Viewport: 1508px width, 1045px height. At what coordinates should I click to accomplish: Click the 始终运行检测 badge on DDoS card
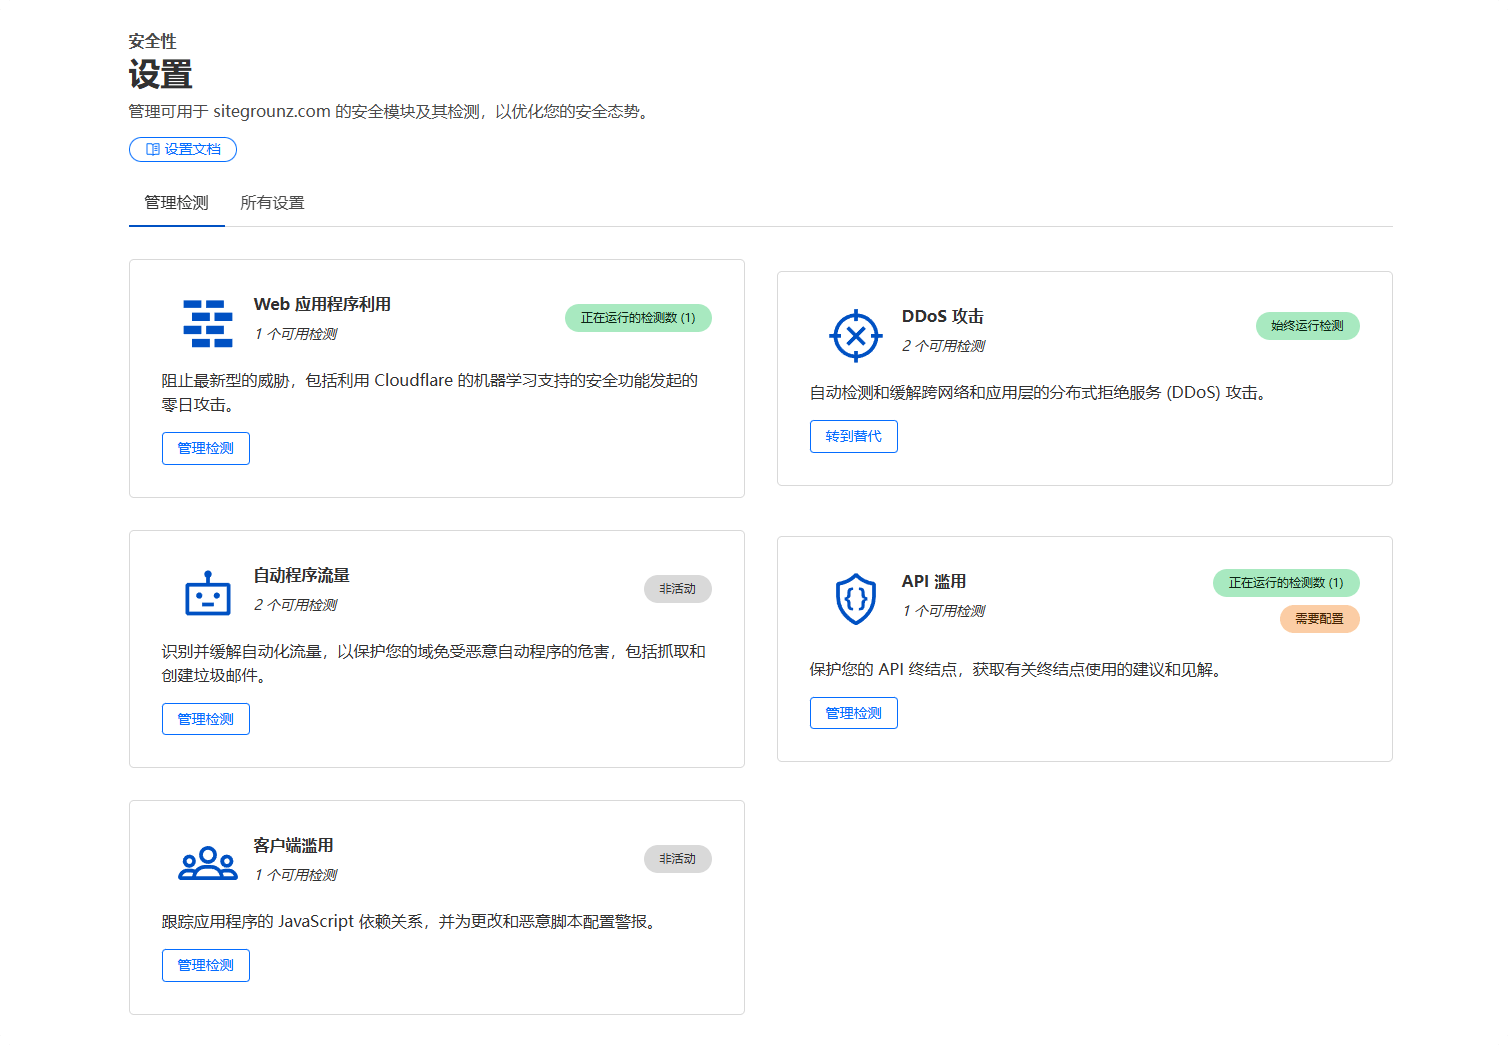coord(1307,326)
